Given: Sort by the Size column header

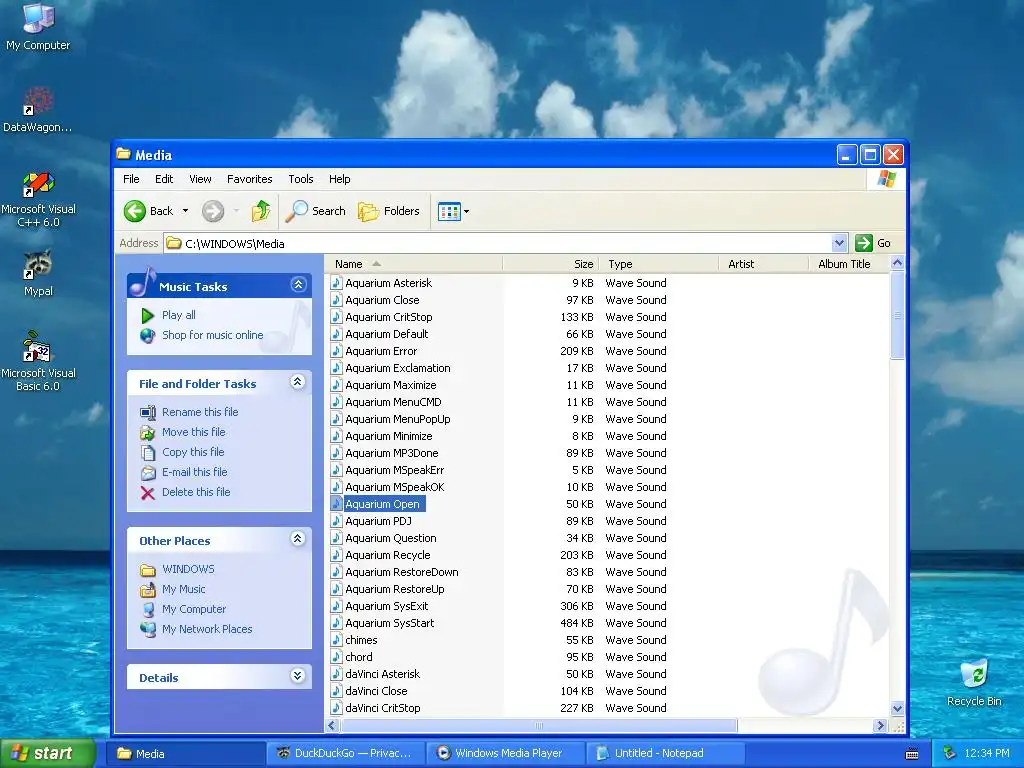Looking at the screenshot, I should click(551, 264).
